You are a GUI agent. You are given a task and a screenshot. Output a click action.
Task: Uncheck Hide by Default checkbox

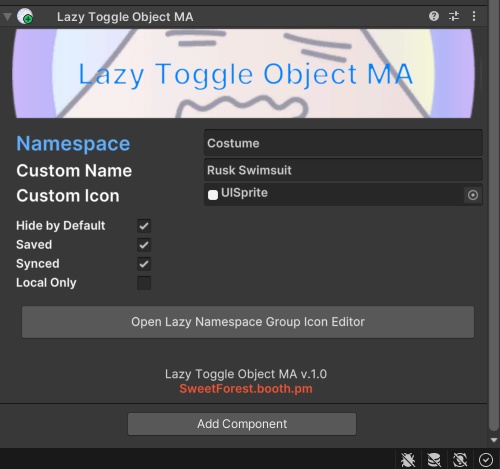(144, 226)
